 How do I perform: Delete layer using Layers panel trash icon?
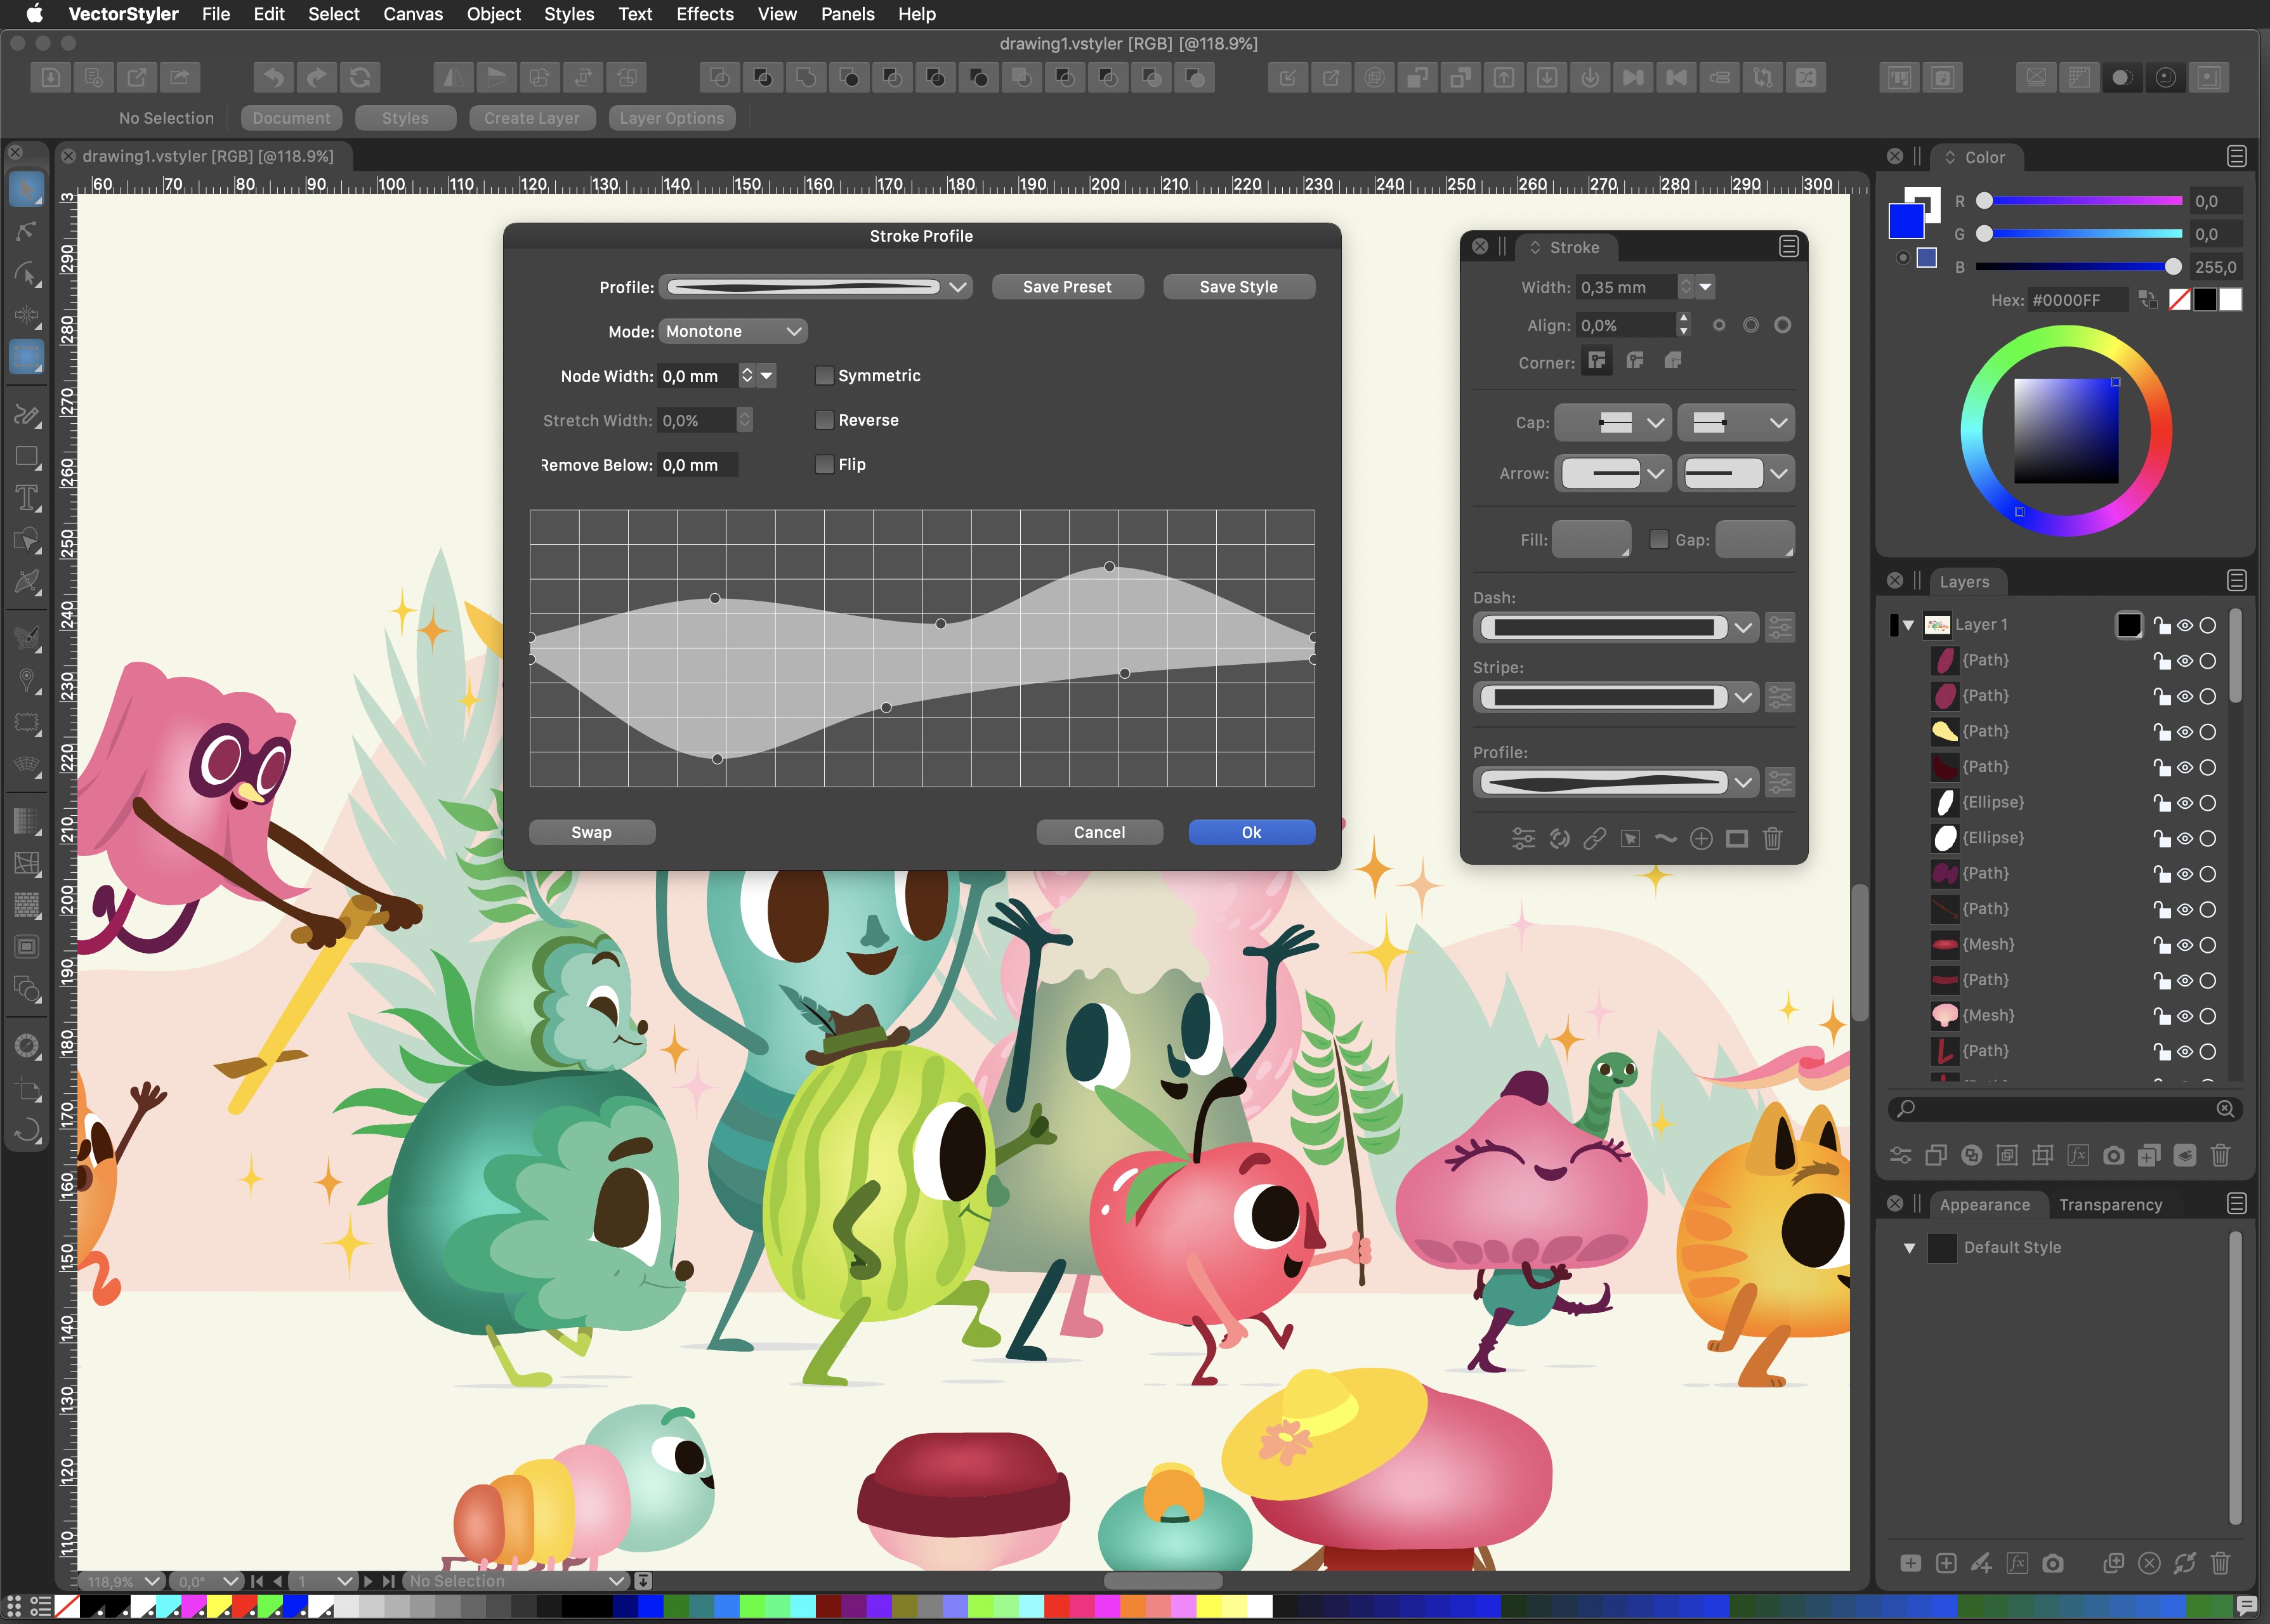coord(2220,1156)
